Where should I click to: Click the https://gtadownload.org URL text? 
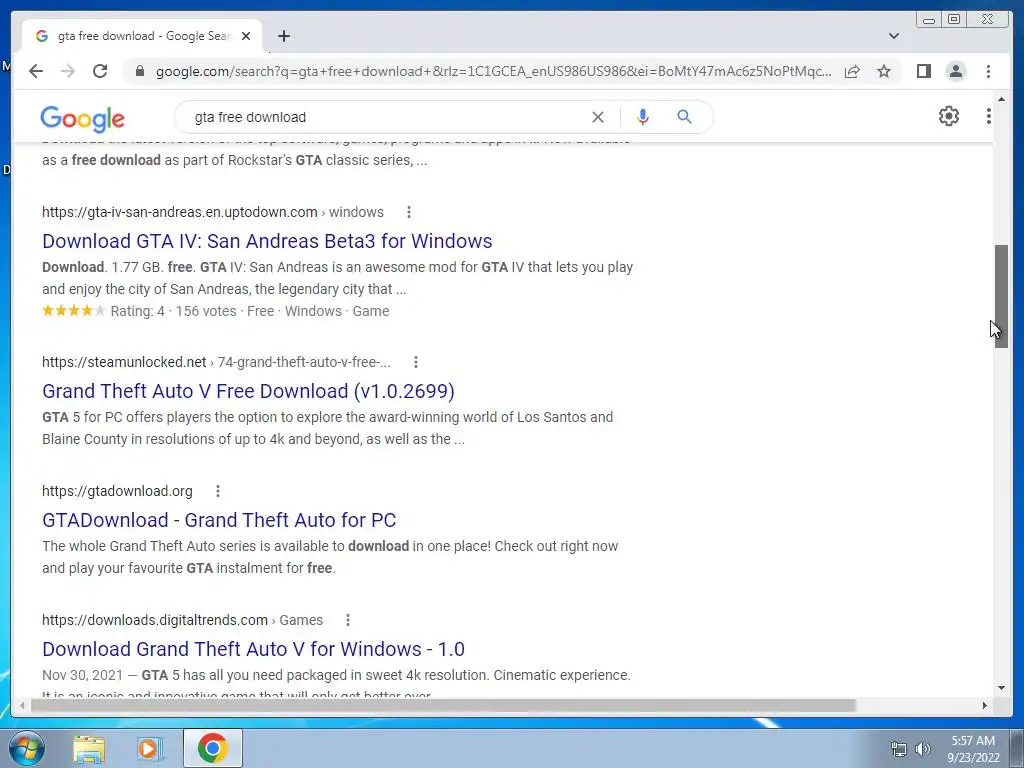pyautogui.click(x=118, y=491)
